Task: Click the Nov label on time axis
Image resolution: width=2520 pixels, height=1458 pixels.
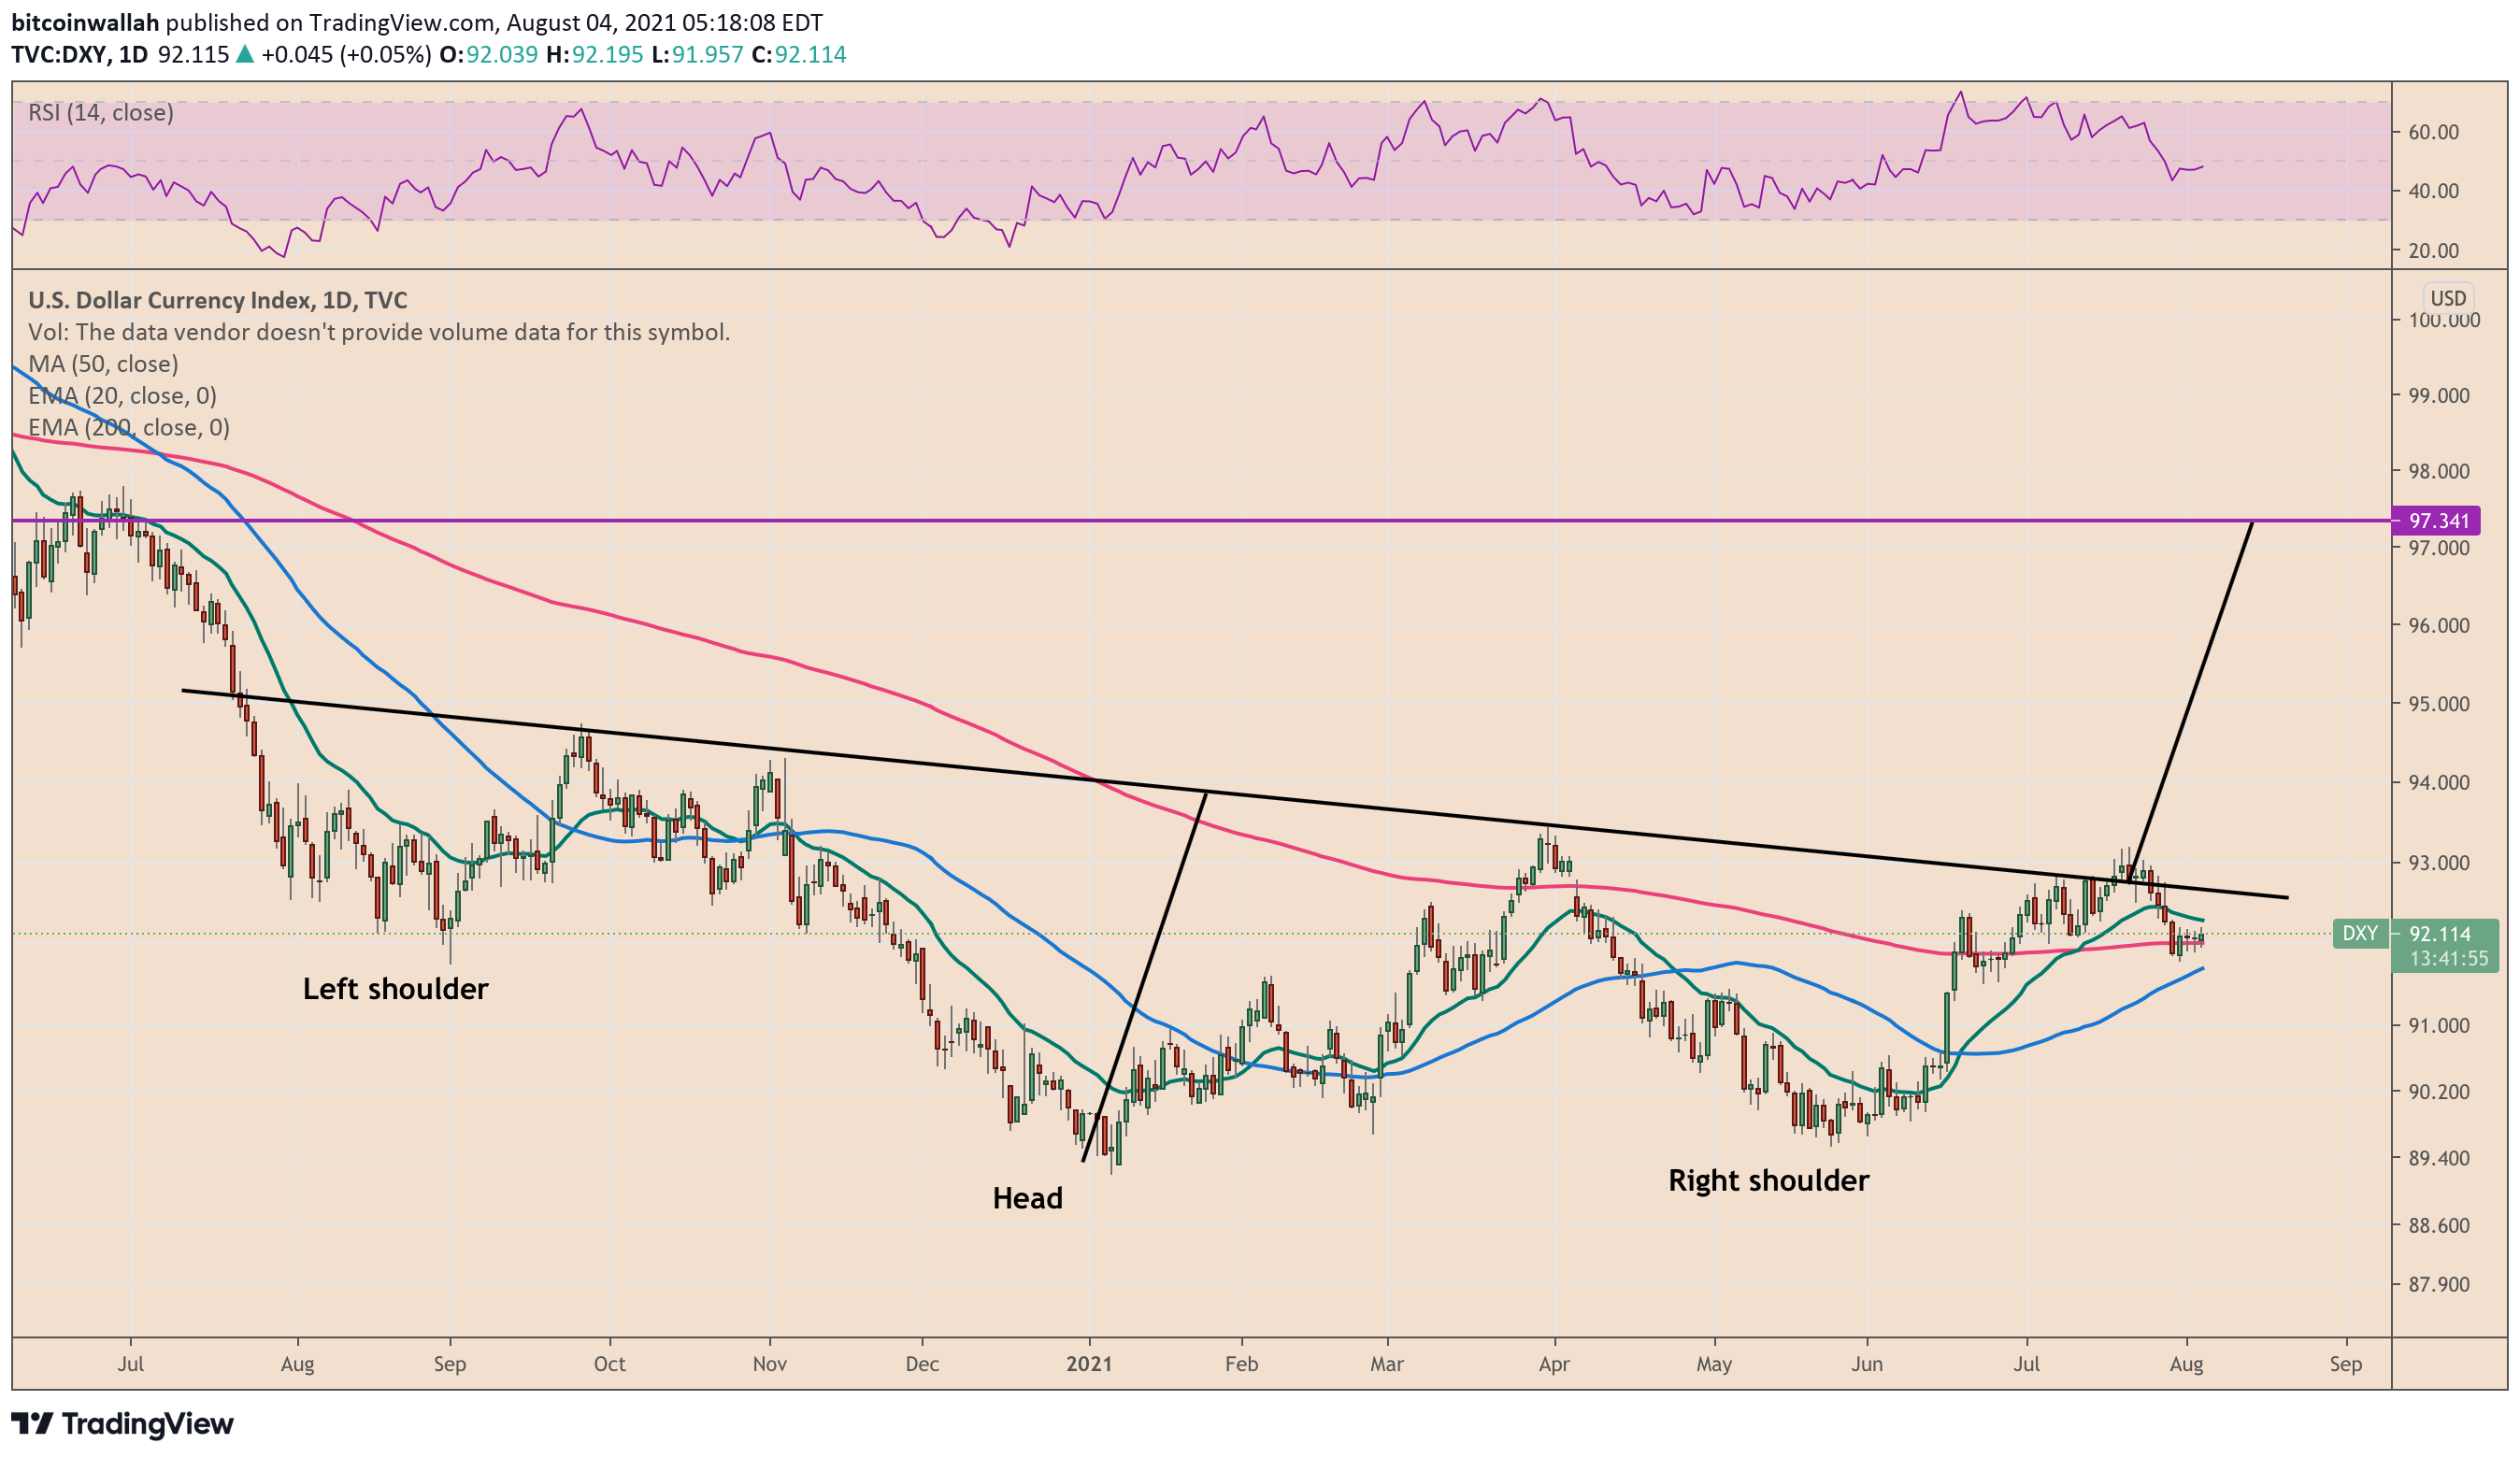Action: click(x=770, y=1364)
